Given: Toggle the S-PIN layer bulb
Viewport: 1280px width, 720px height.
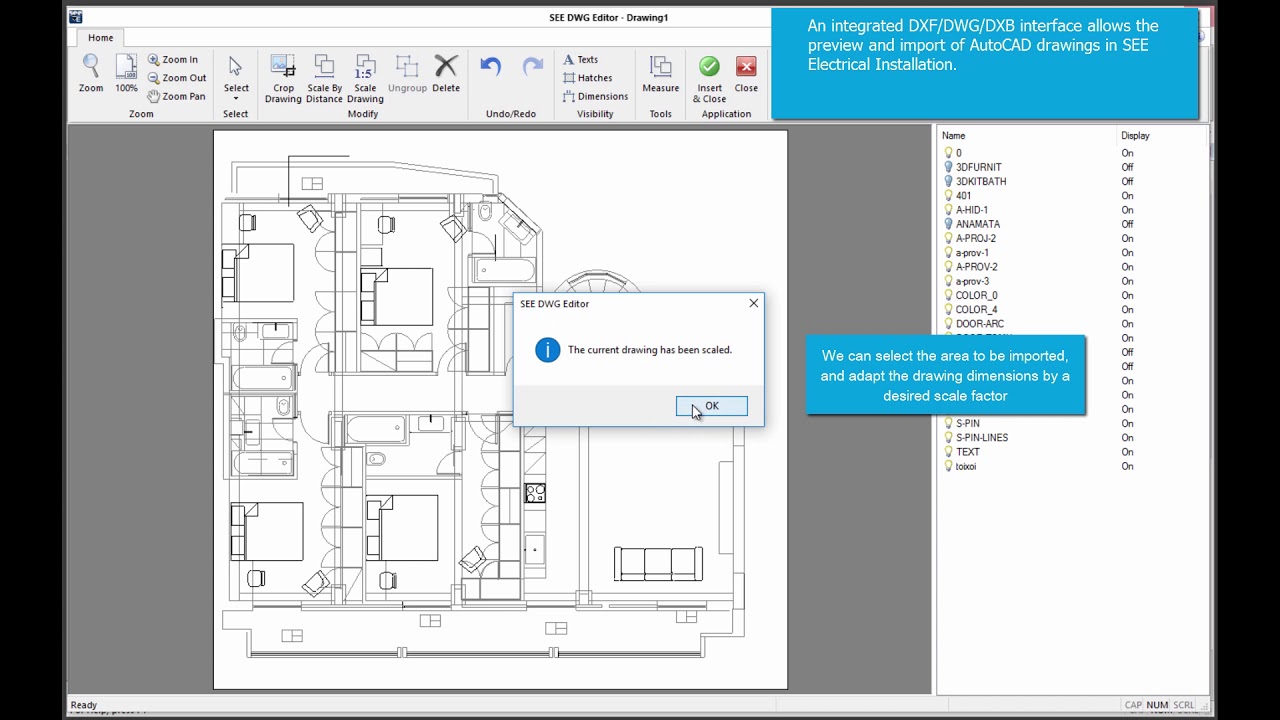Looking at the screenshot, I should [948, 423].
